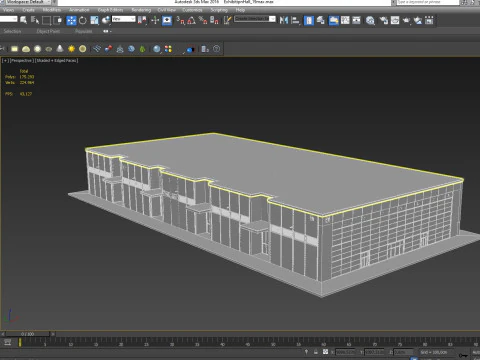Toggle Spinner Snap
This screenshot has height=360, width=480.
214,20
